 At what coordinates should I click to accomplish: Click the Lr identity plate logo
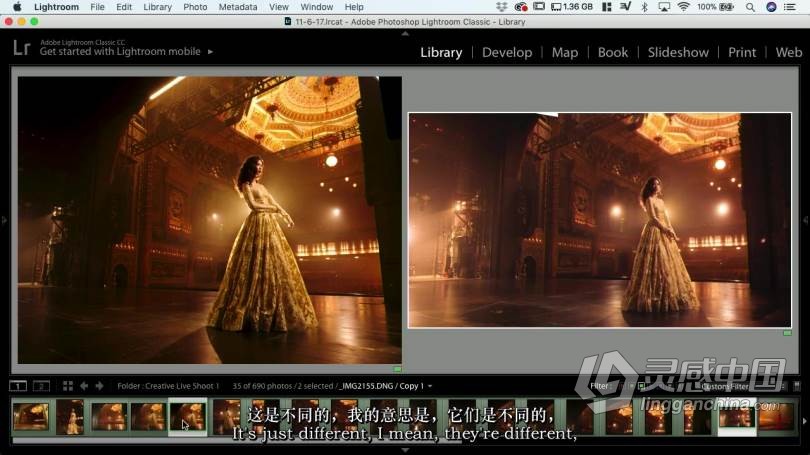[x=22, y=48]
